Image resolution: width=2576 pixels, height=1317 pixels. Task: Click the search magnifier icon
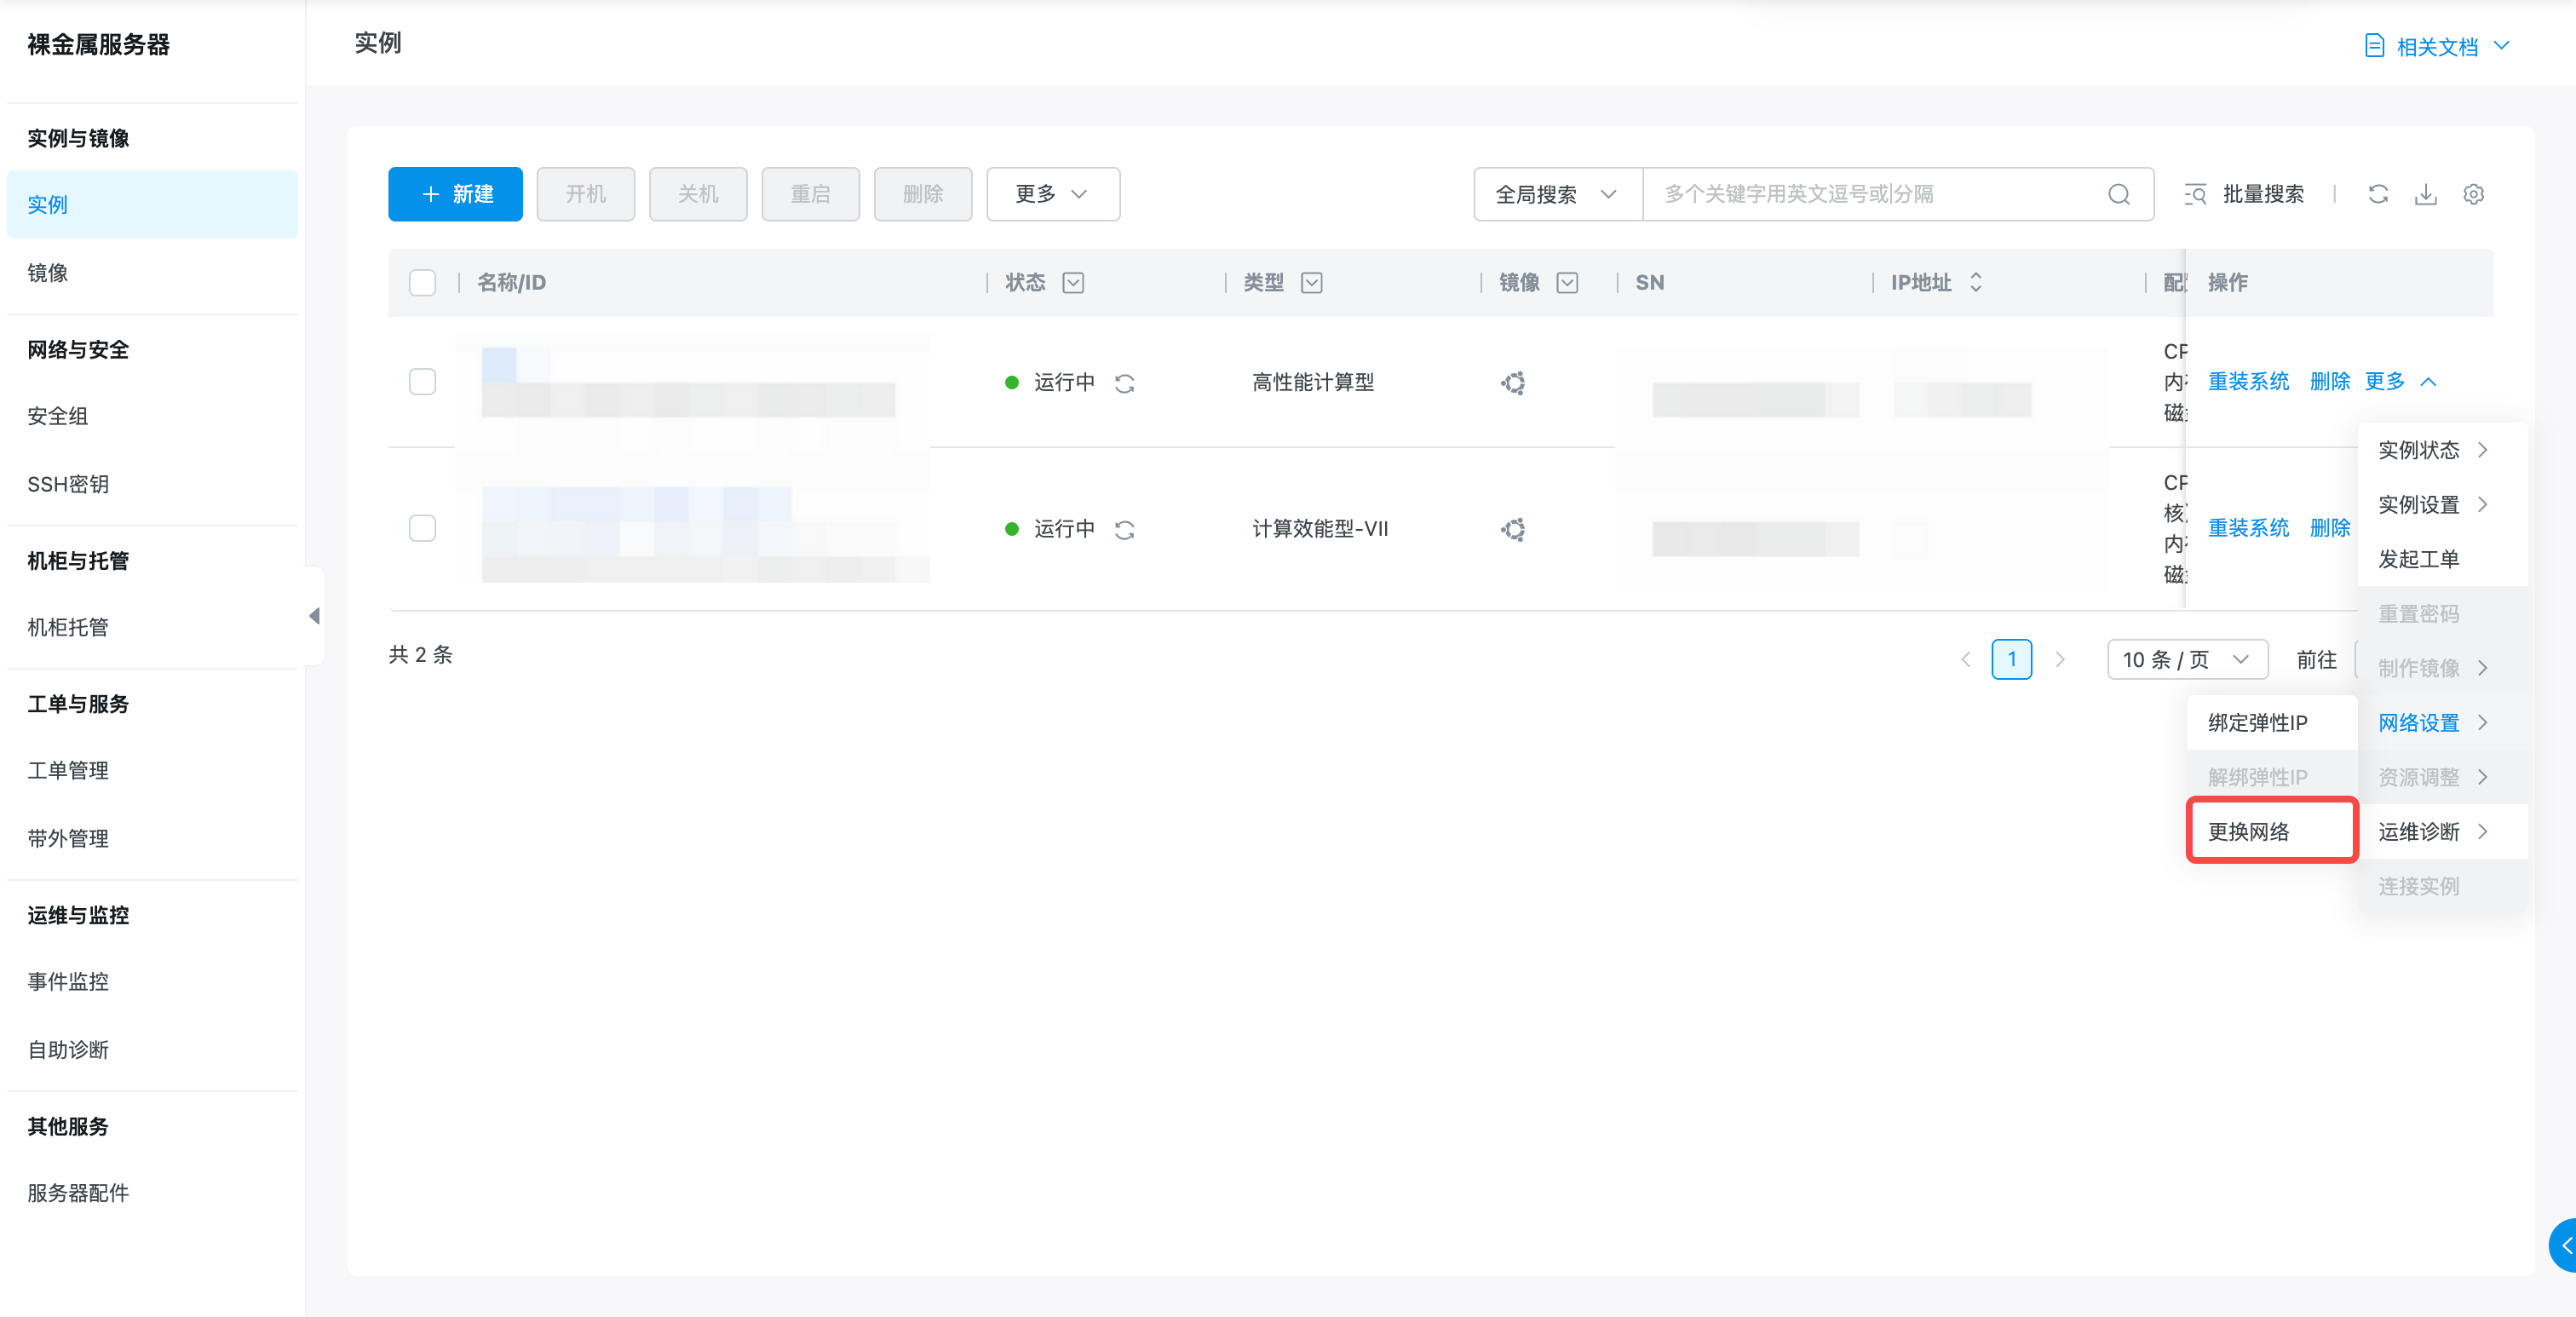click(2118, 194)
